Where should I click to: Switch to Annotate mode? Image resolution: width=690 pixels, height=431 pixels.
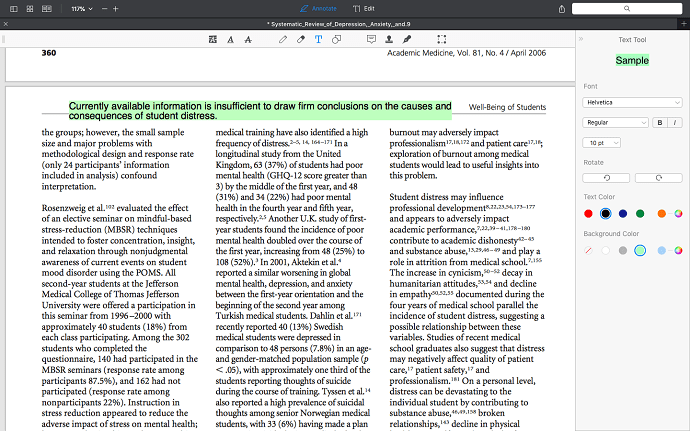click(x=319, y=8)
